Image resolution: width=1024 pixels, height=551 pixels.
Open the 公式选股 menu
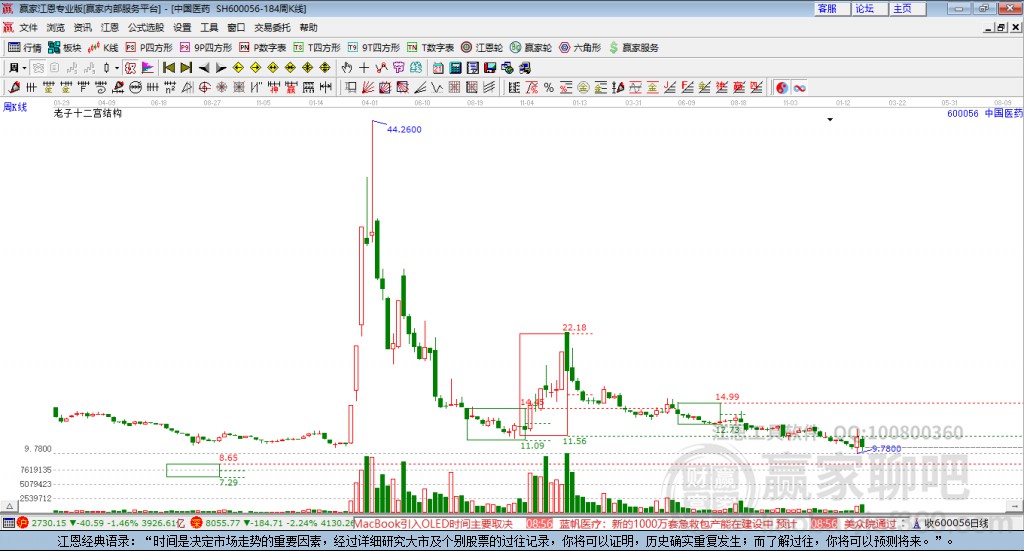tap(146, 27)
